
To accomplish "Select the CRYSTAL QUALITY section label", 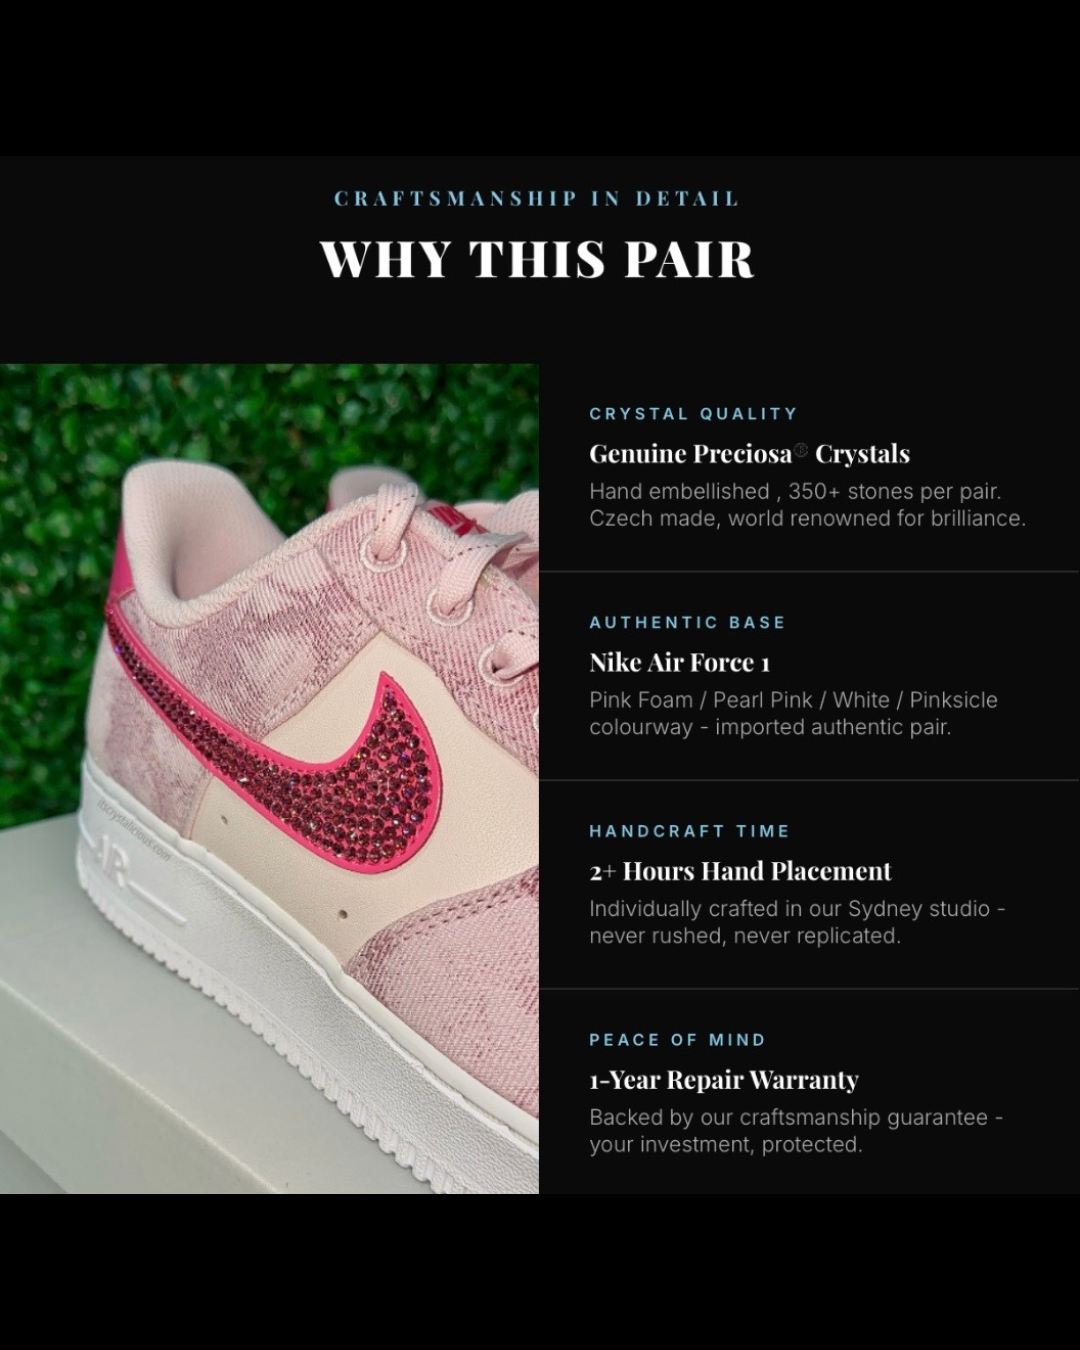I will 693,414.
